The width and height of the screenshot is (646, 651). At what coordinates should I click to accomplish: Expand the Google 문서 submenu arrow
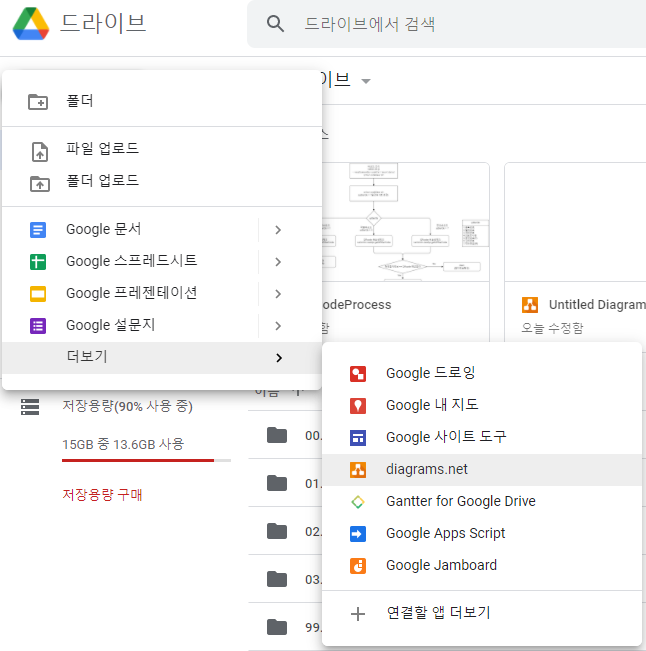[279, 230]
